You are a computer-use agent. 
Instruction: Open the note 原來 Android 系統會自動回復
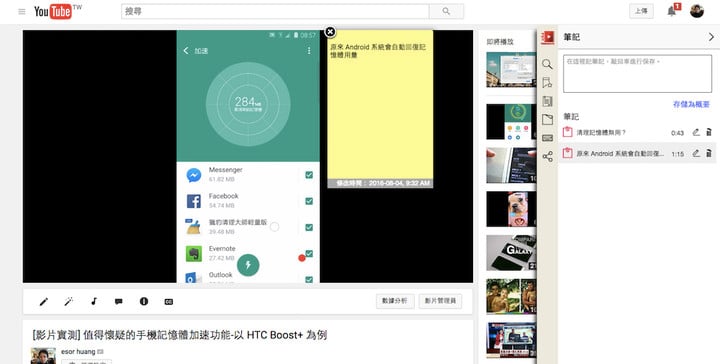[620, 154]
